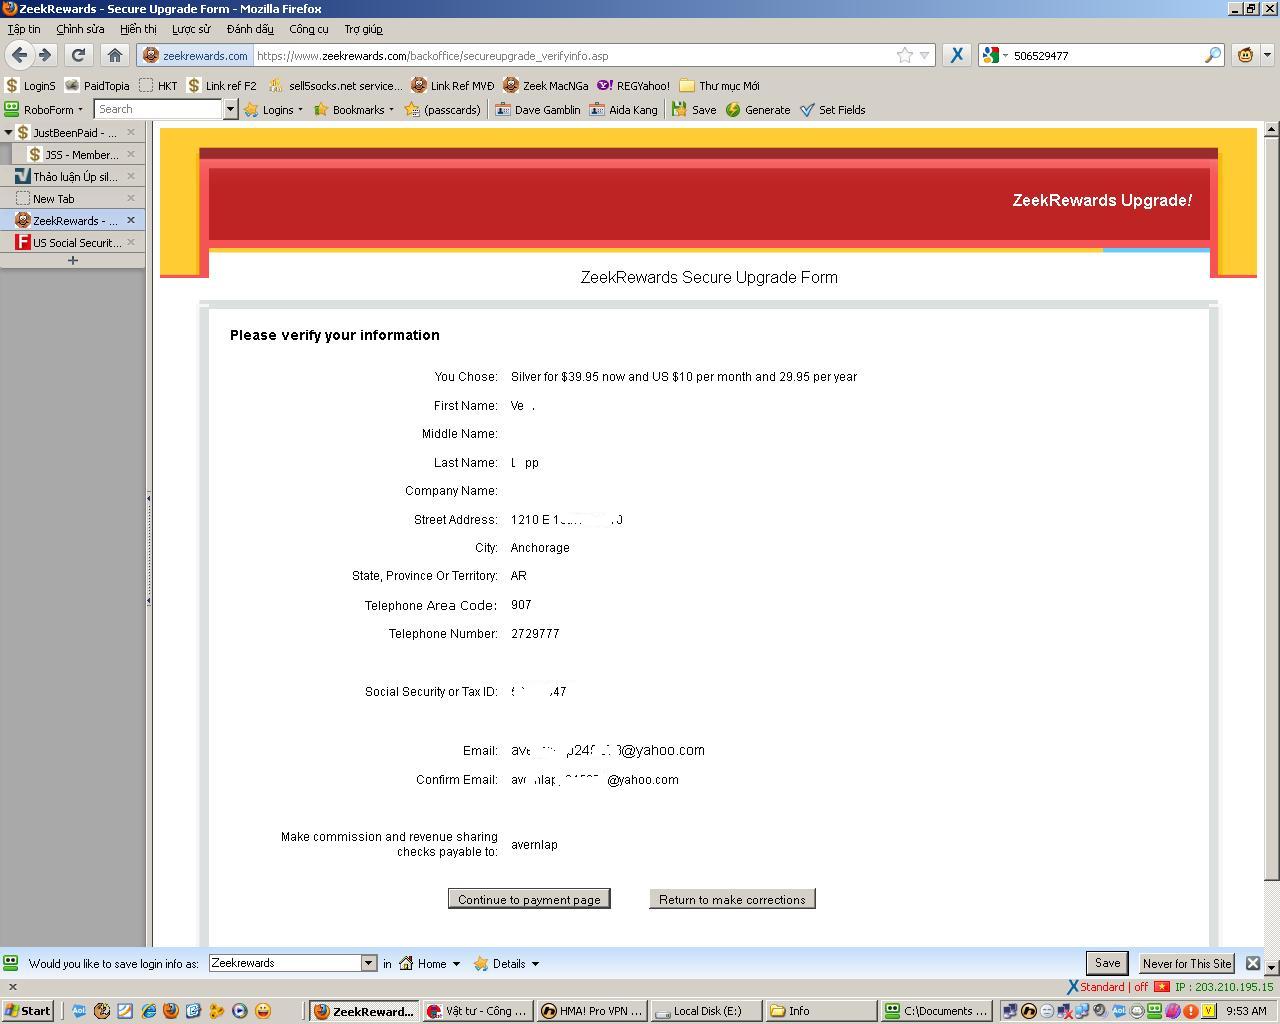Click the HMA tray icon
1280x1024 pixels.
pyautogui.click(x=1028, y=1011)
